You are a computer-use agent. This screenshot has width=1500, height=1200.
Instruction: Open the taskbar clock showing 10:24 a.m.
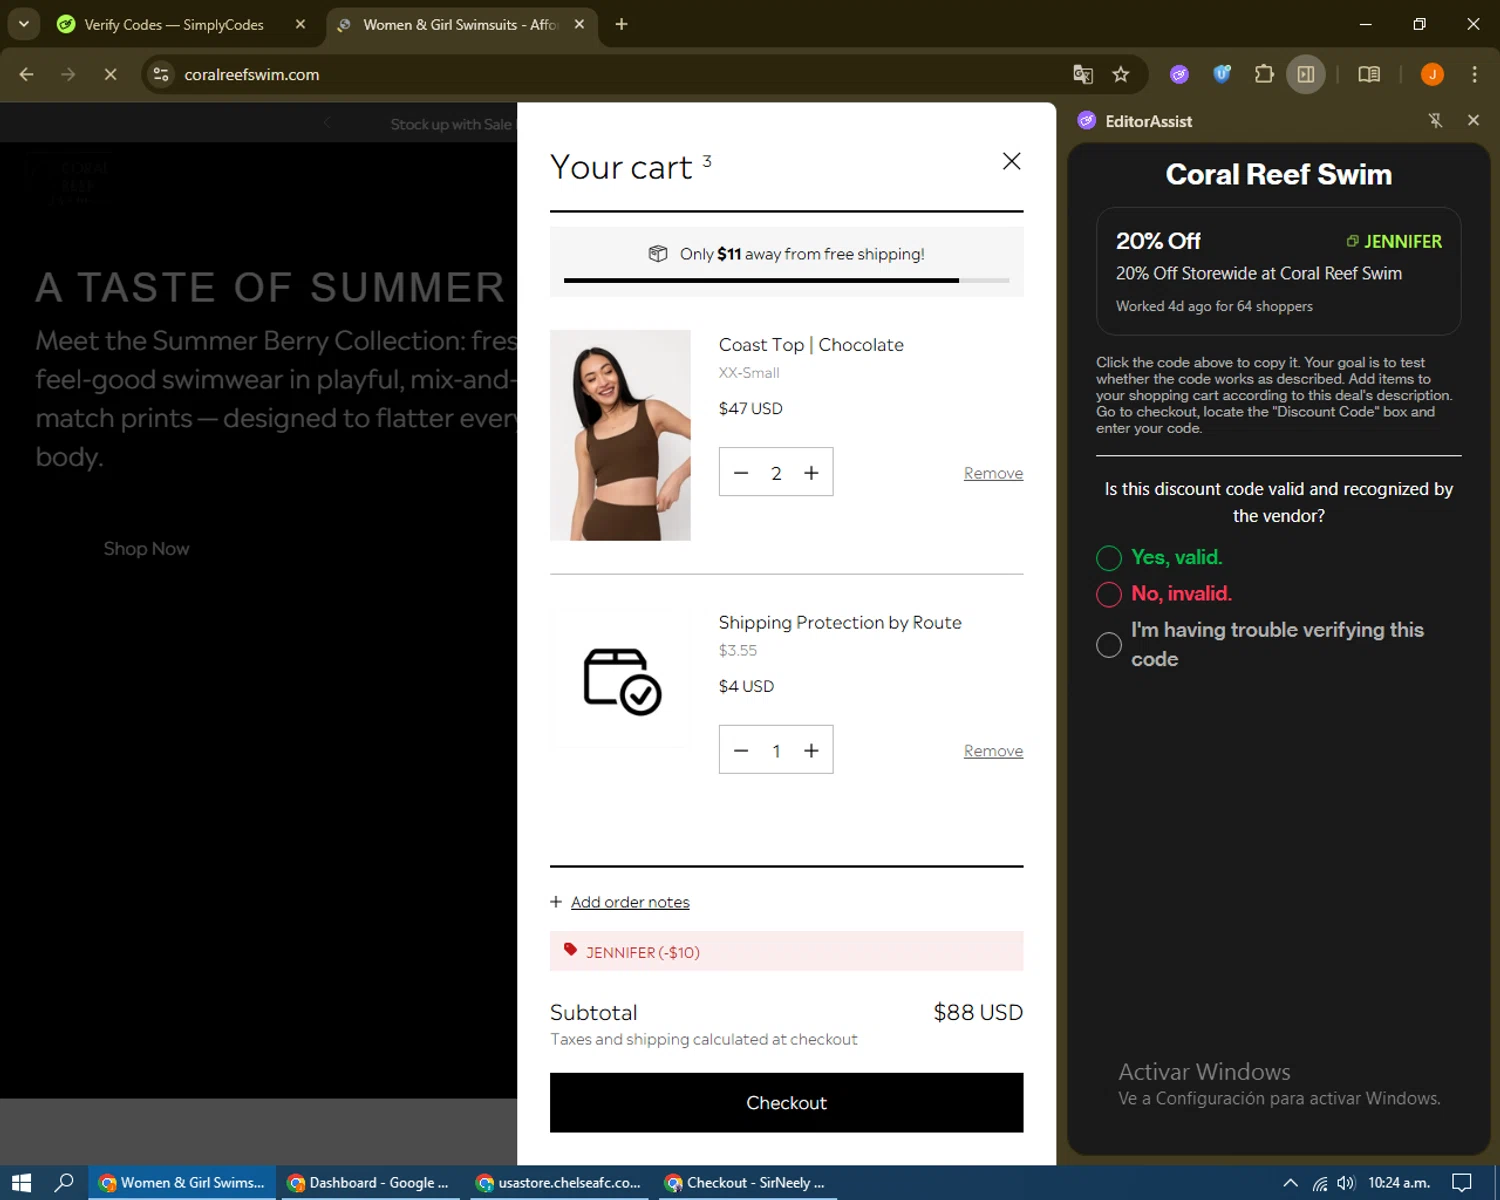[1399, 1183]
